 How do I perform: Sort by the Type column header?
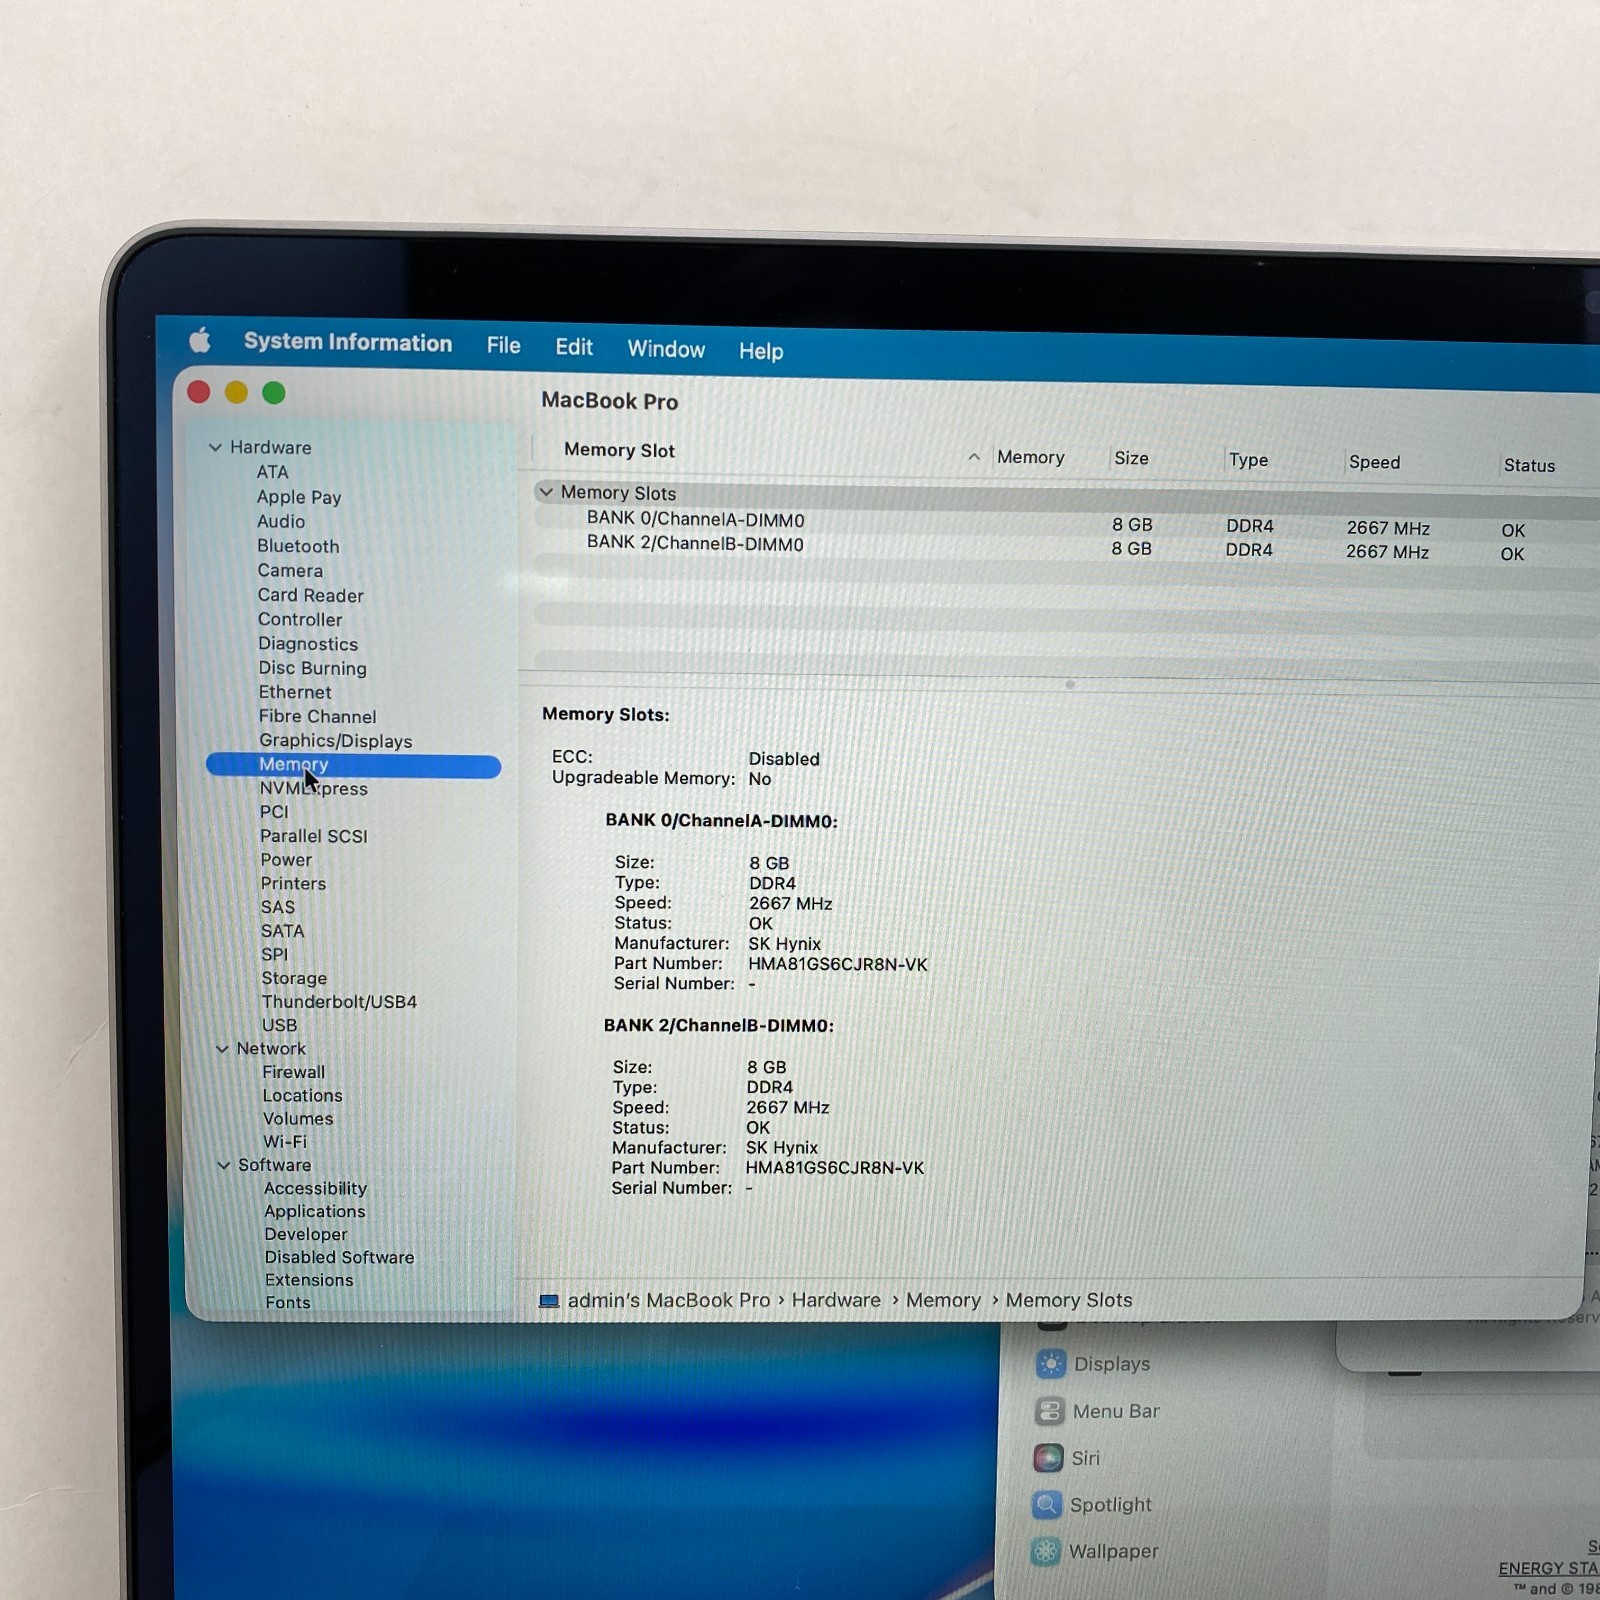click(x=1248, y=460)
